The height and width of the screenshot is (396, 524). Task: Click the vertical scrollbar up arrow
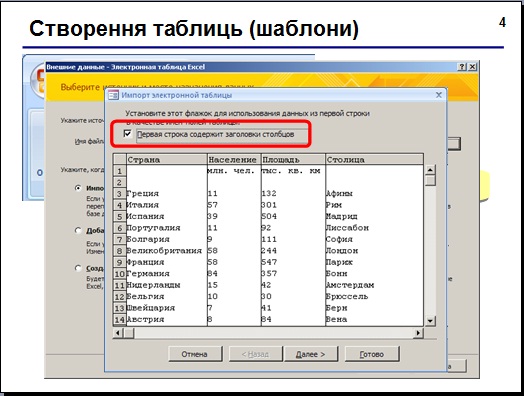pos(430,170)
